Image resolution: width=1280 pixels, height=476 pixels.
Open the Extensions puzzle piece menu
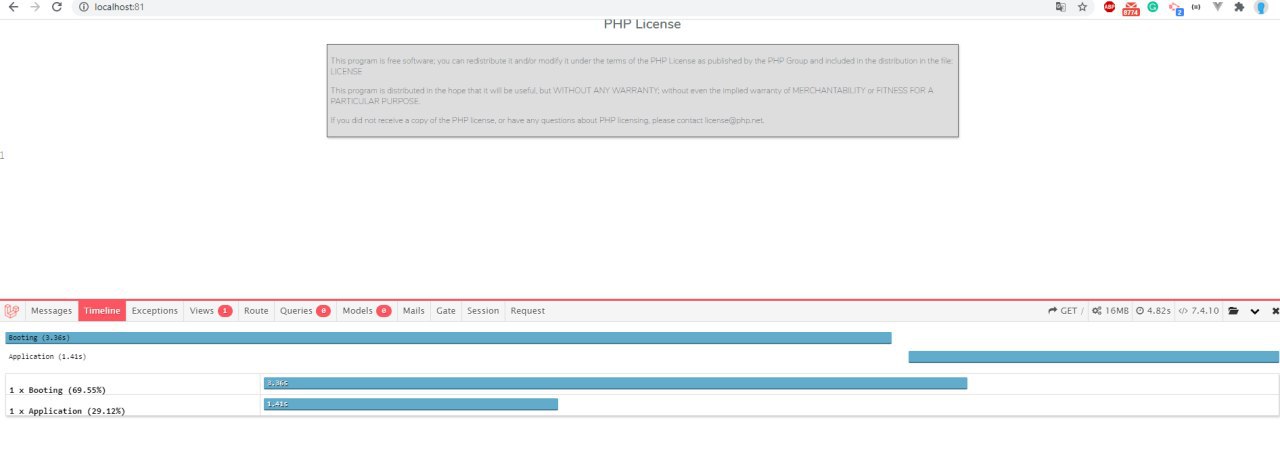pyautogui.click(x=1239, y=7)
